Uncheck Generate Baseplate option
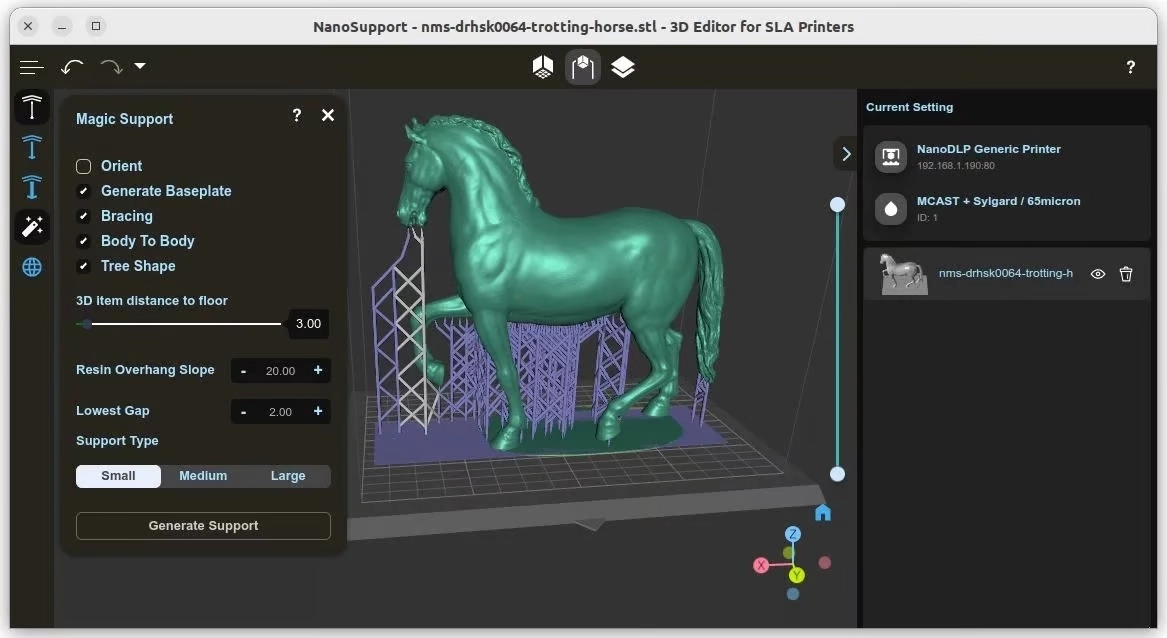 click(83, 191)
